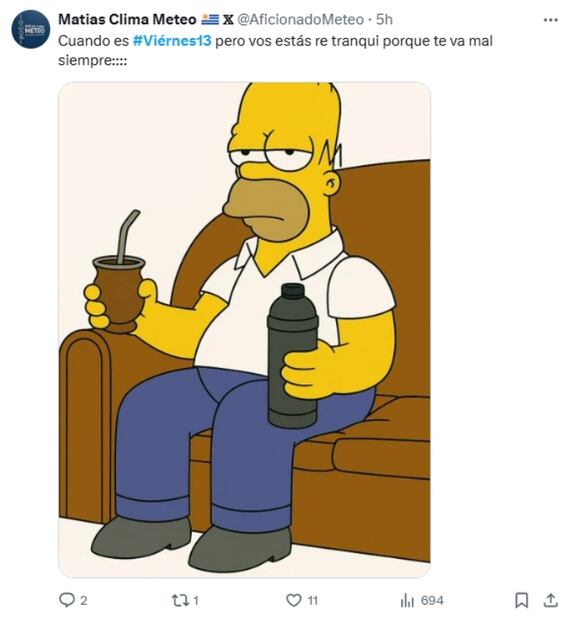The image size is (575, 620).
Task: Click the share upload icon
Action: [550, 600]
